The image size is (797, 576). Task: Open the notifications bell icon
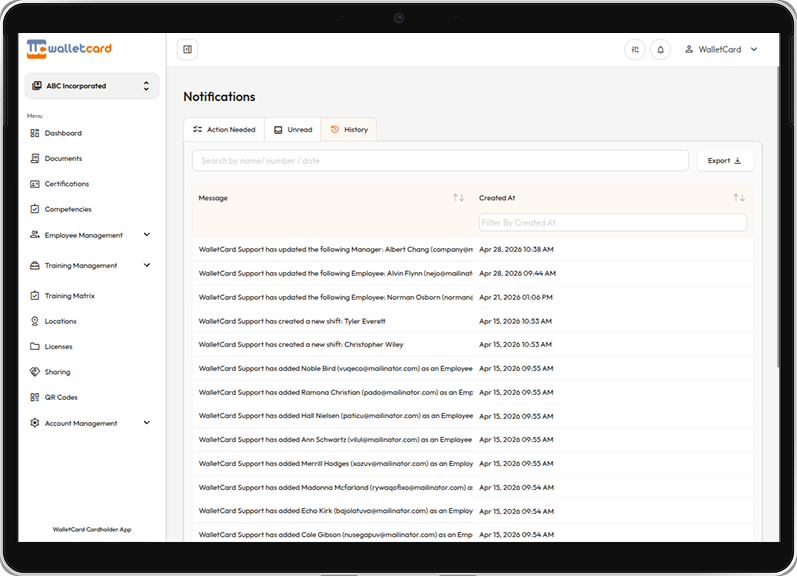pyautogui.click(x=660, y=49)
